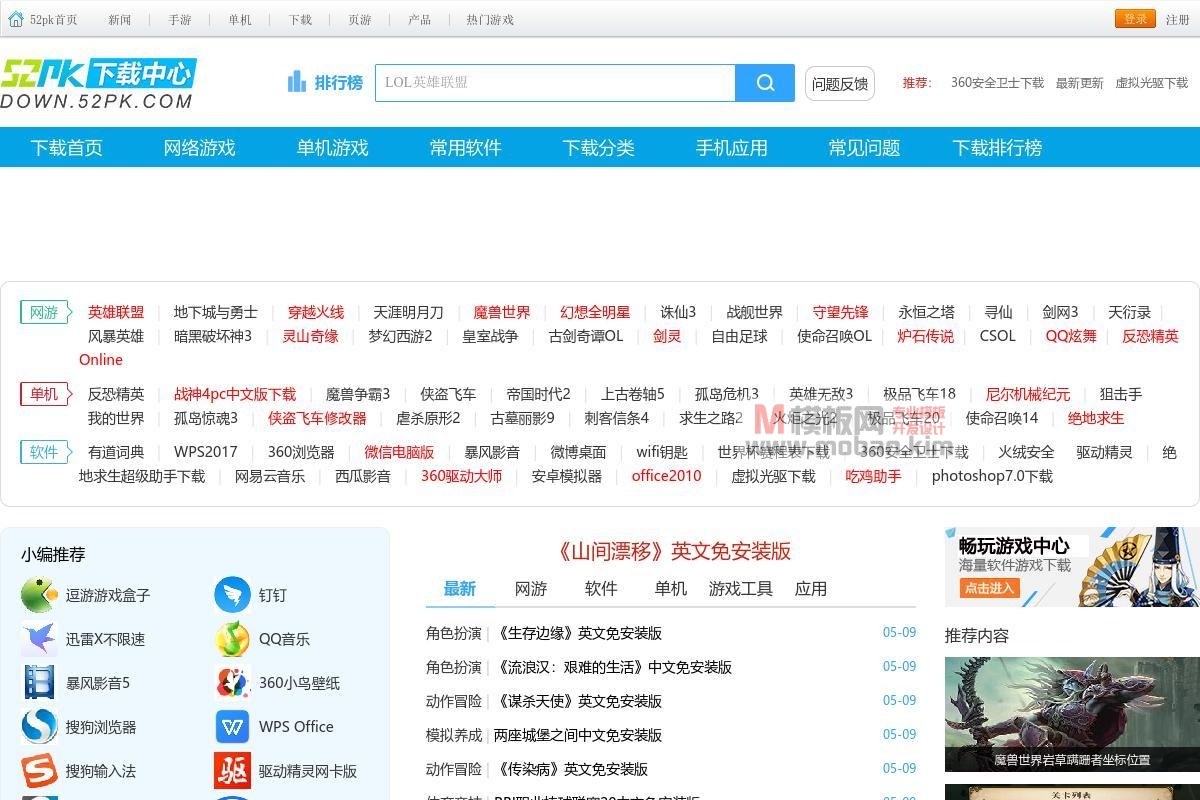Open the 排行榜 bar chart icon
1200x800 pixels.
click(296, 82)
